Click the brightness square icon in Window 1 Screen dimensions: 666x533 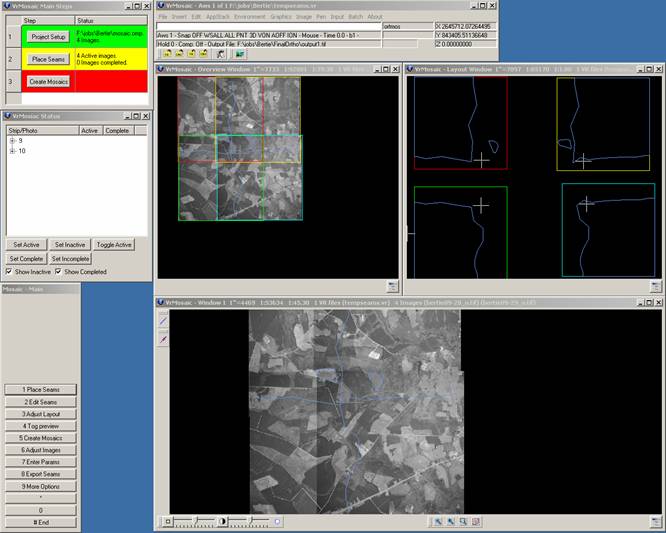[168, 521]
